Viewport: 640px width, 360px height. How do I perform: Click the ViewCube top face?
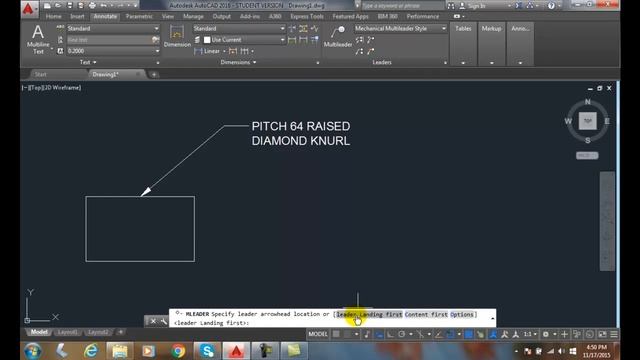pyautogui.click(x=588, y=121)
